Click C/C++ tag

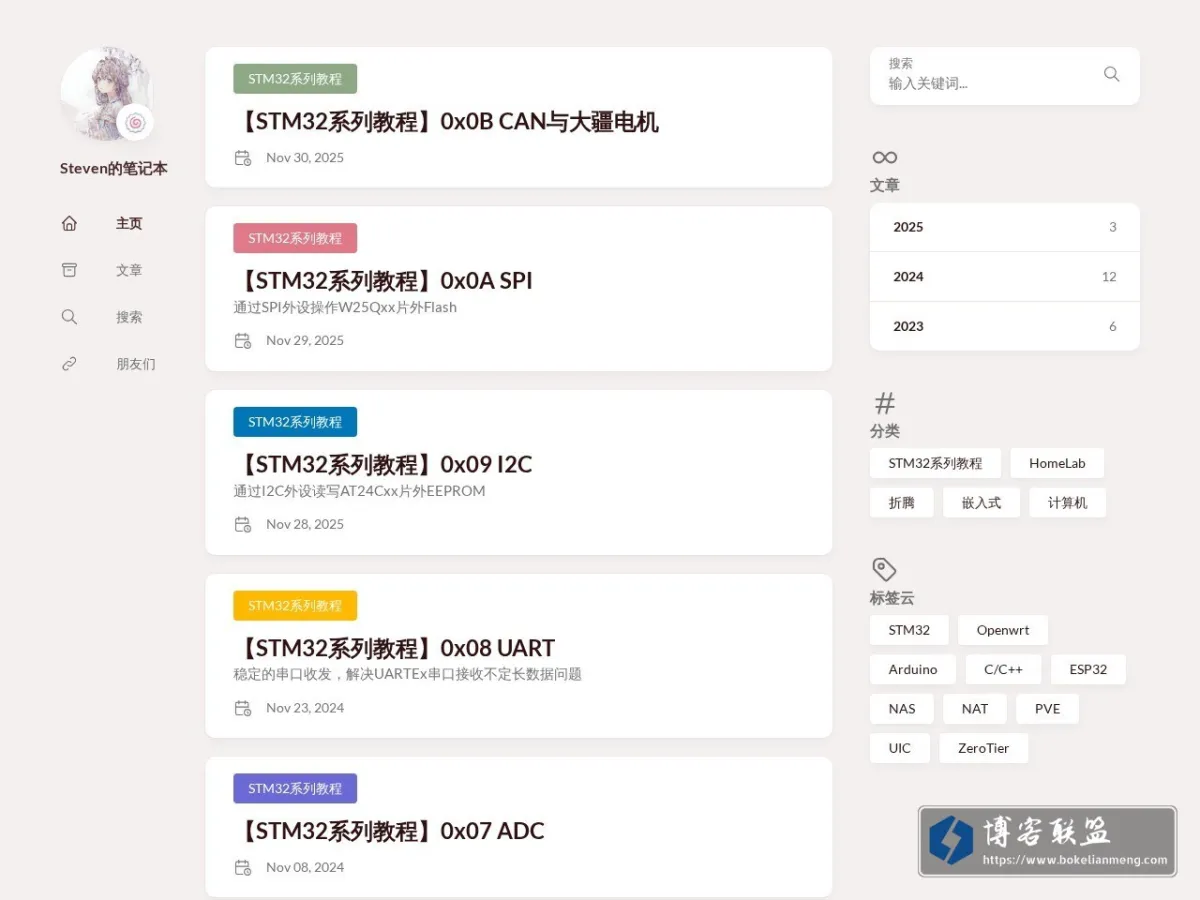(x=1003, y=669)
